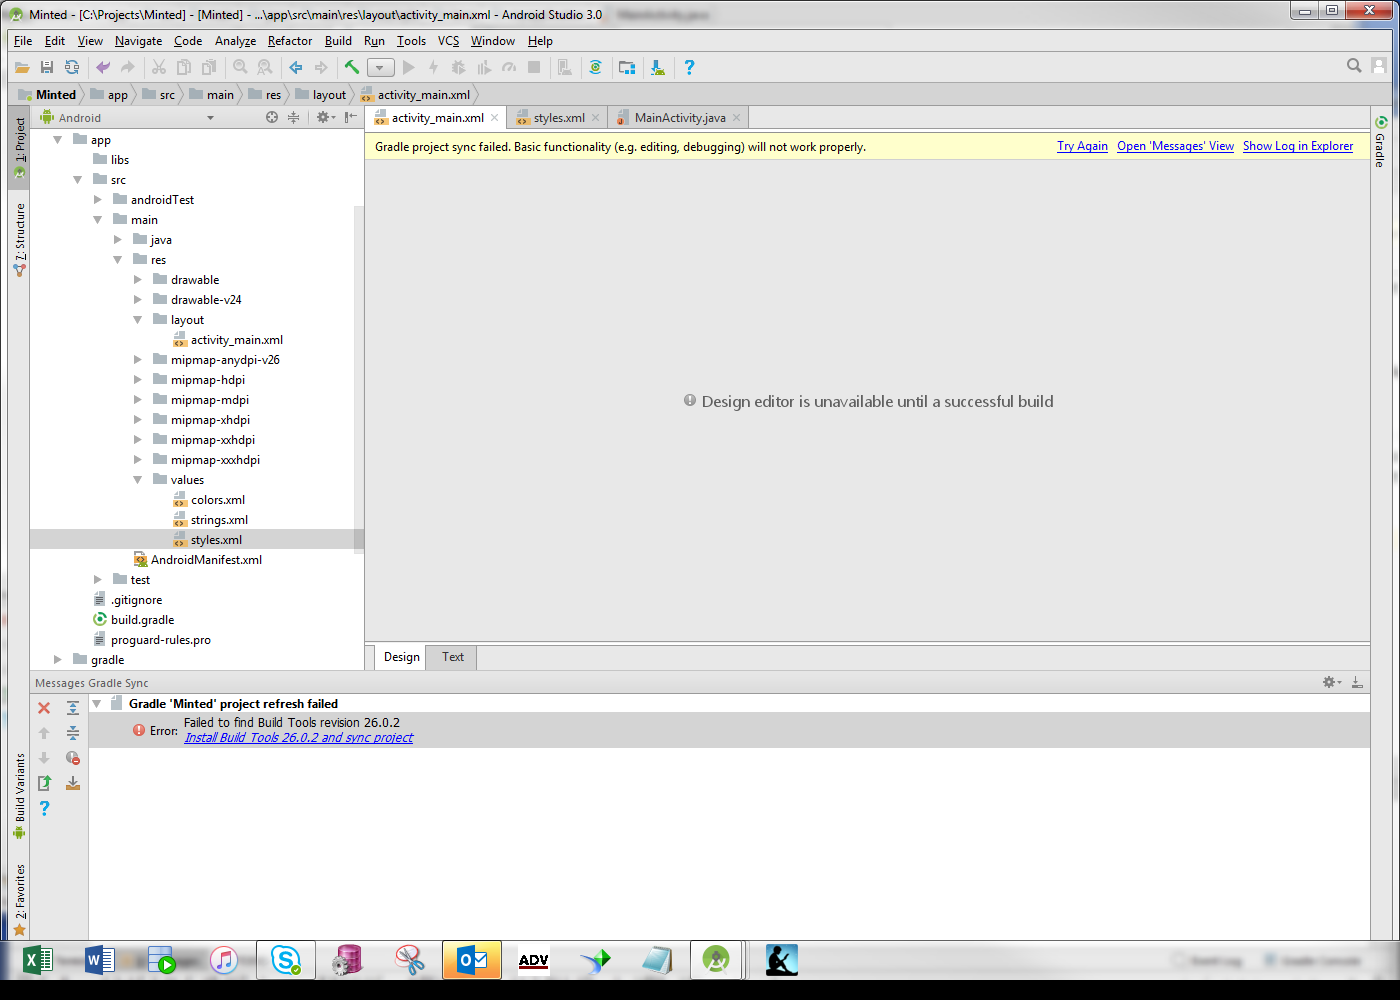Open Skype from the taskbar
1400x1000 pixels.
click(285, 959)
